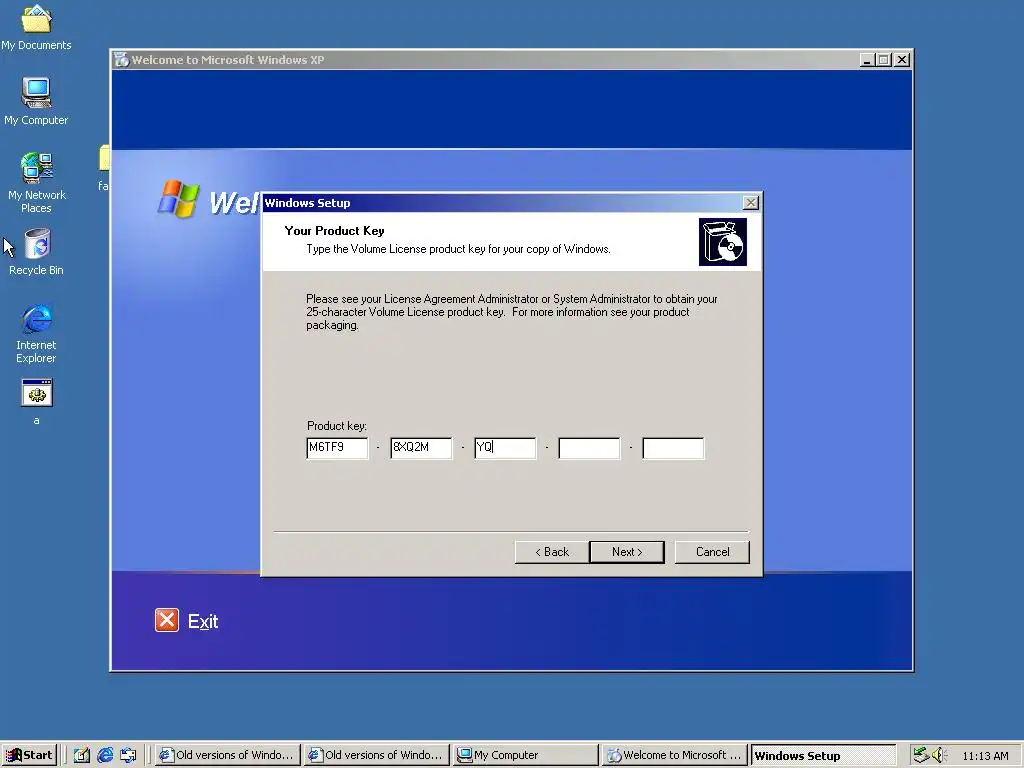Click the 11:13 AM clock
Image resolution: width=1024 pixels, height=768 pixels.
click(x=985, y=756)
